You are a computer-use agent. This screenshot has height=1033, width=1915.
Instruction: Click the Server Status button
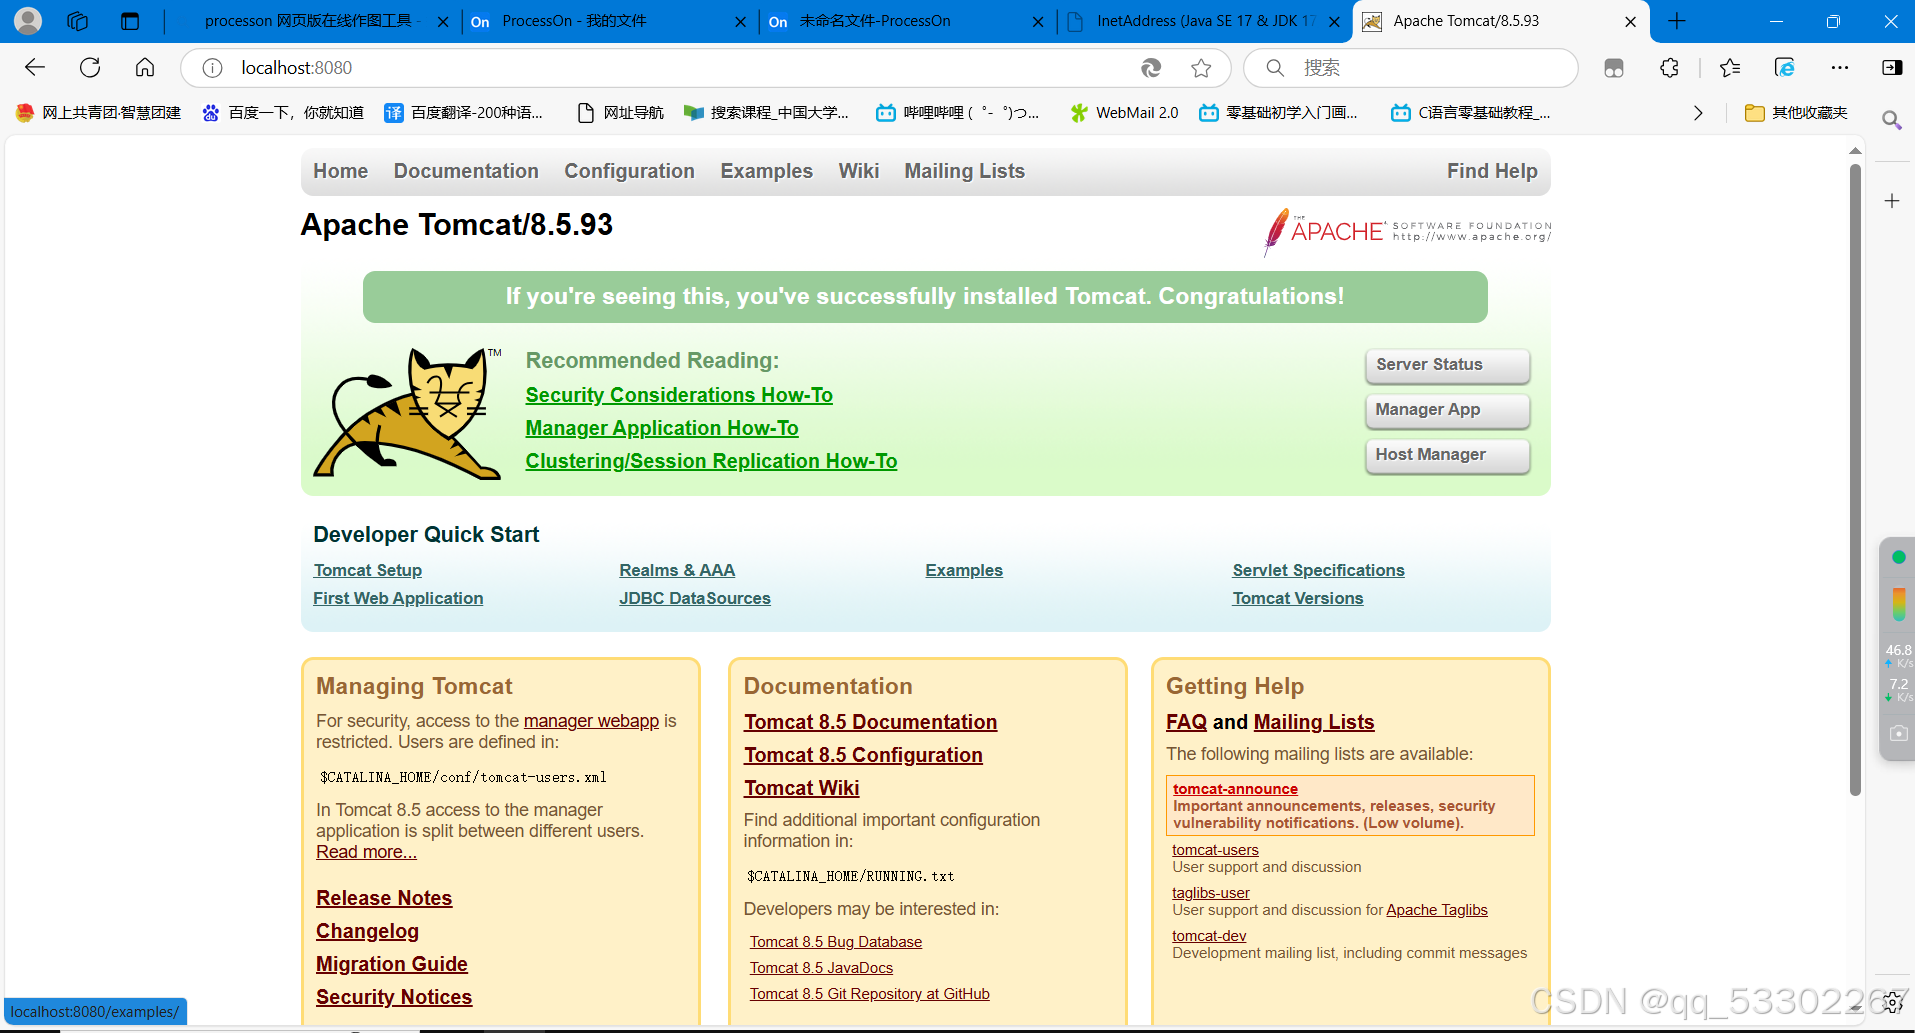pyautogui.click(x=1447, y=365)
